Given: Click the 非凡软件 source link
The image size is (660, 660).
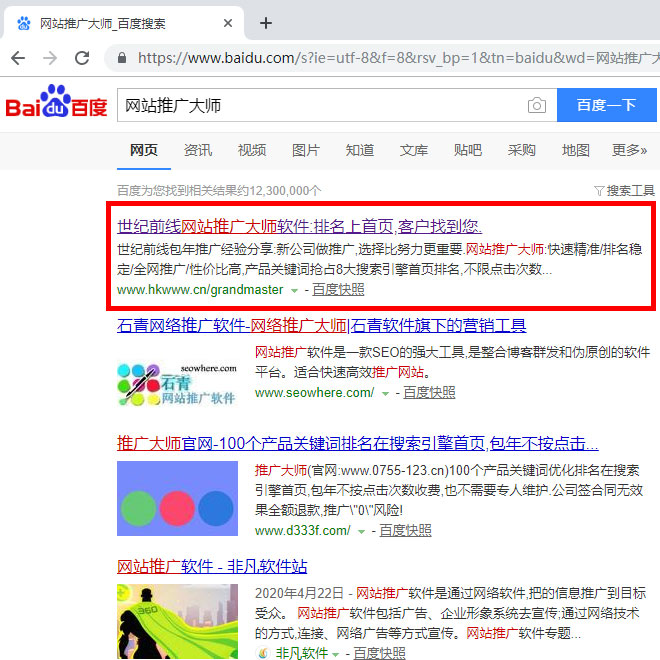Looking at the screenshot, I should point(301,653).
